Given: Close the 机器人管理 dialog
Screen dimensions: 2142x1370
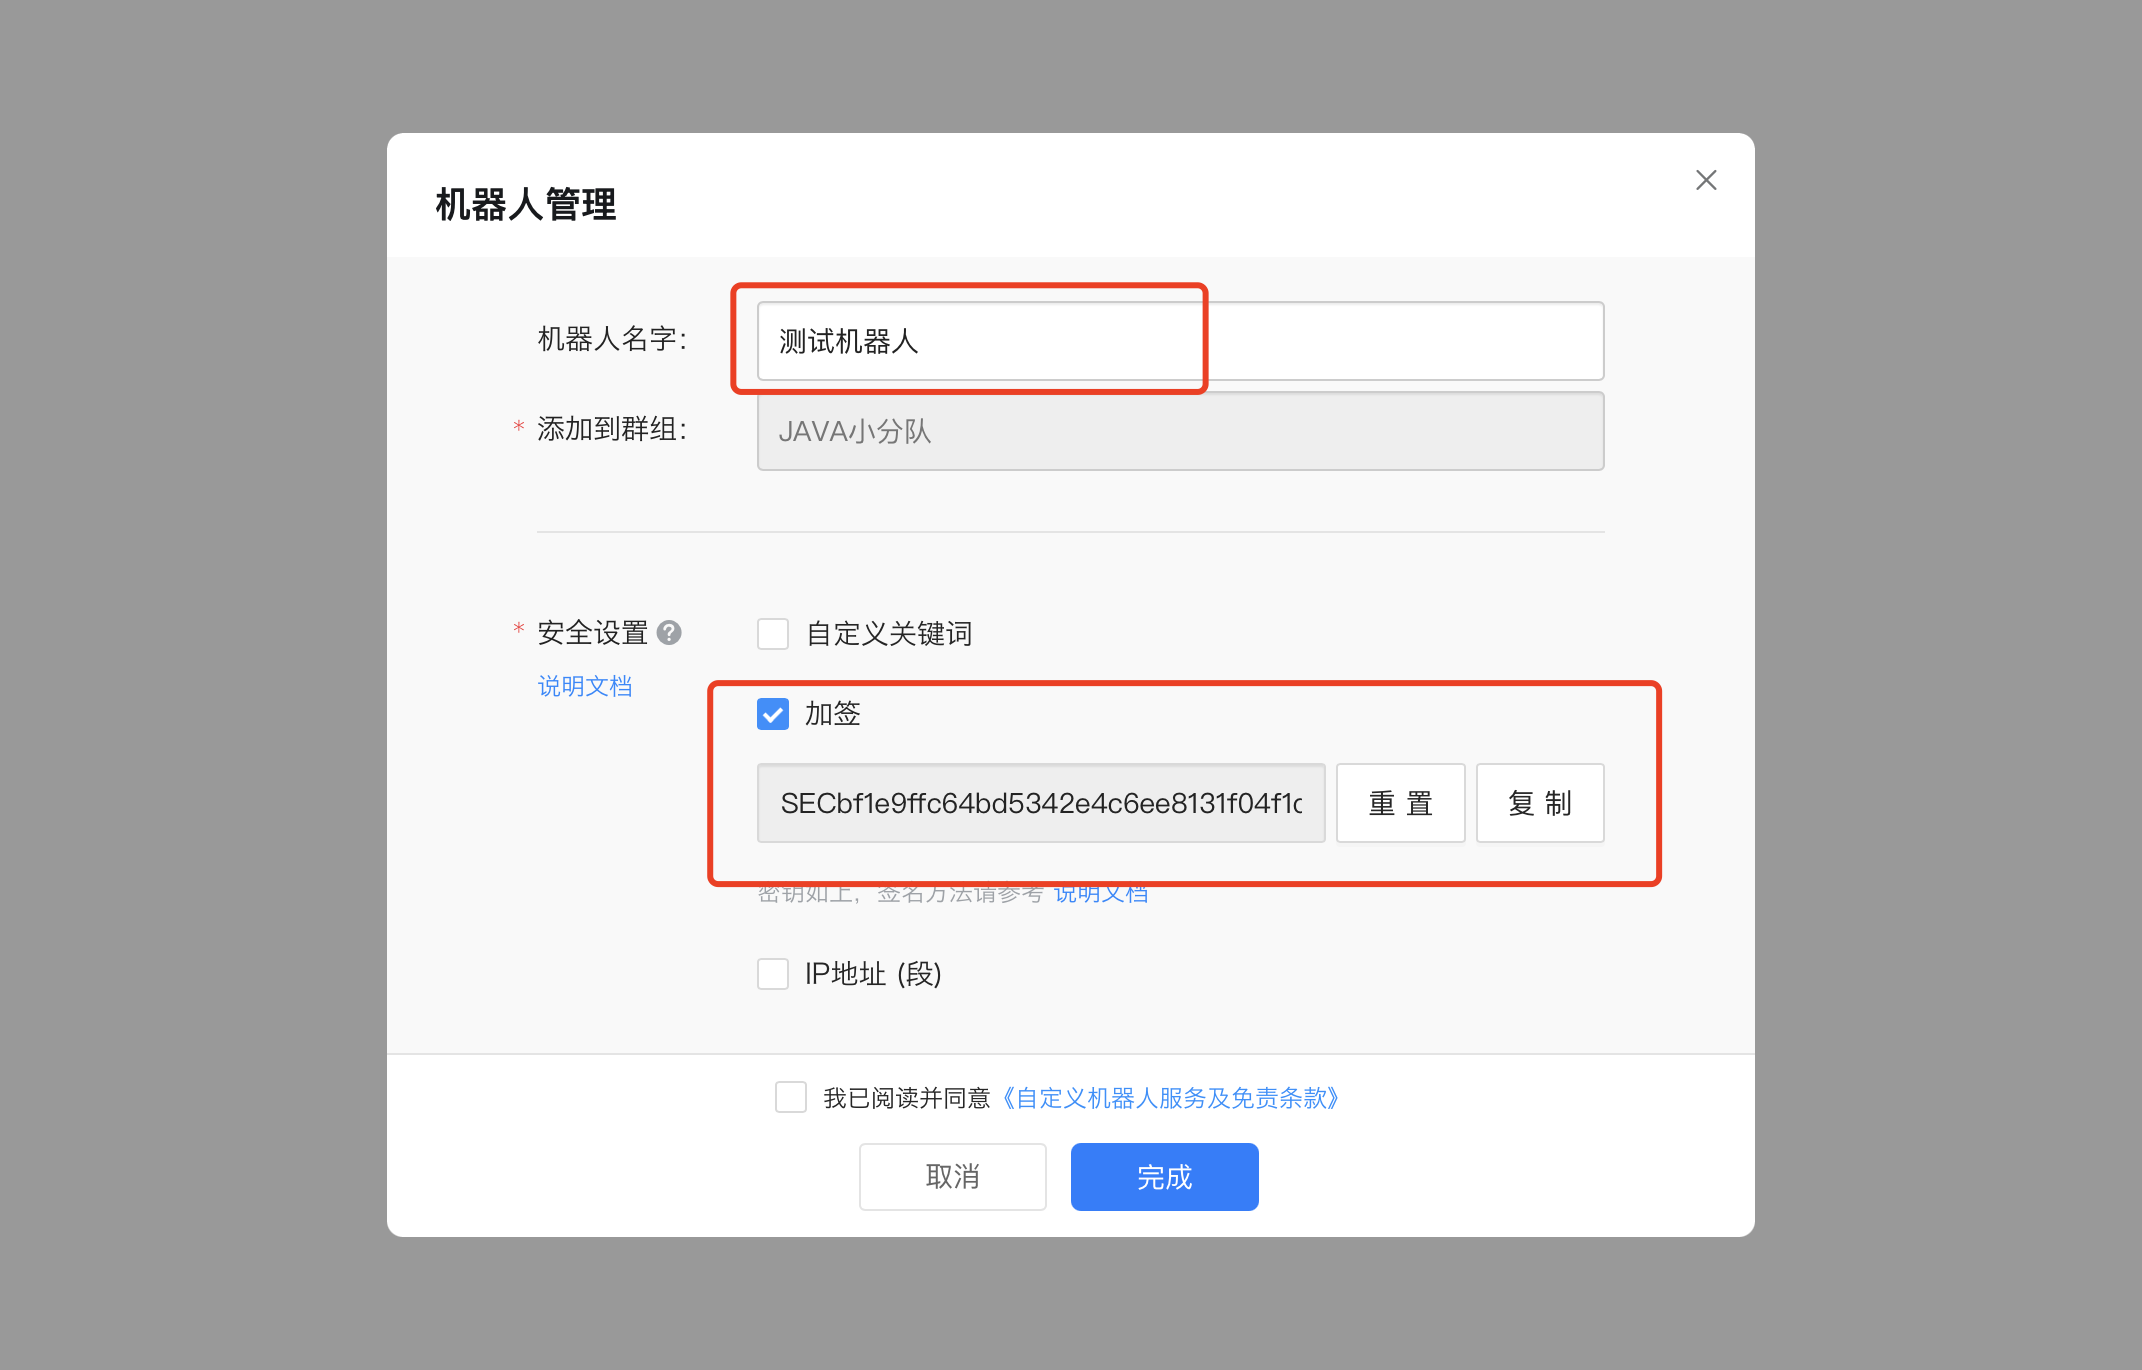Looking at the screenshot, I should click(1706, 180).
